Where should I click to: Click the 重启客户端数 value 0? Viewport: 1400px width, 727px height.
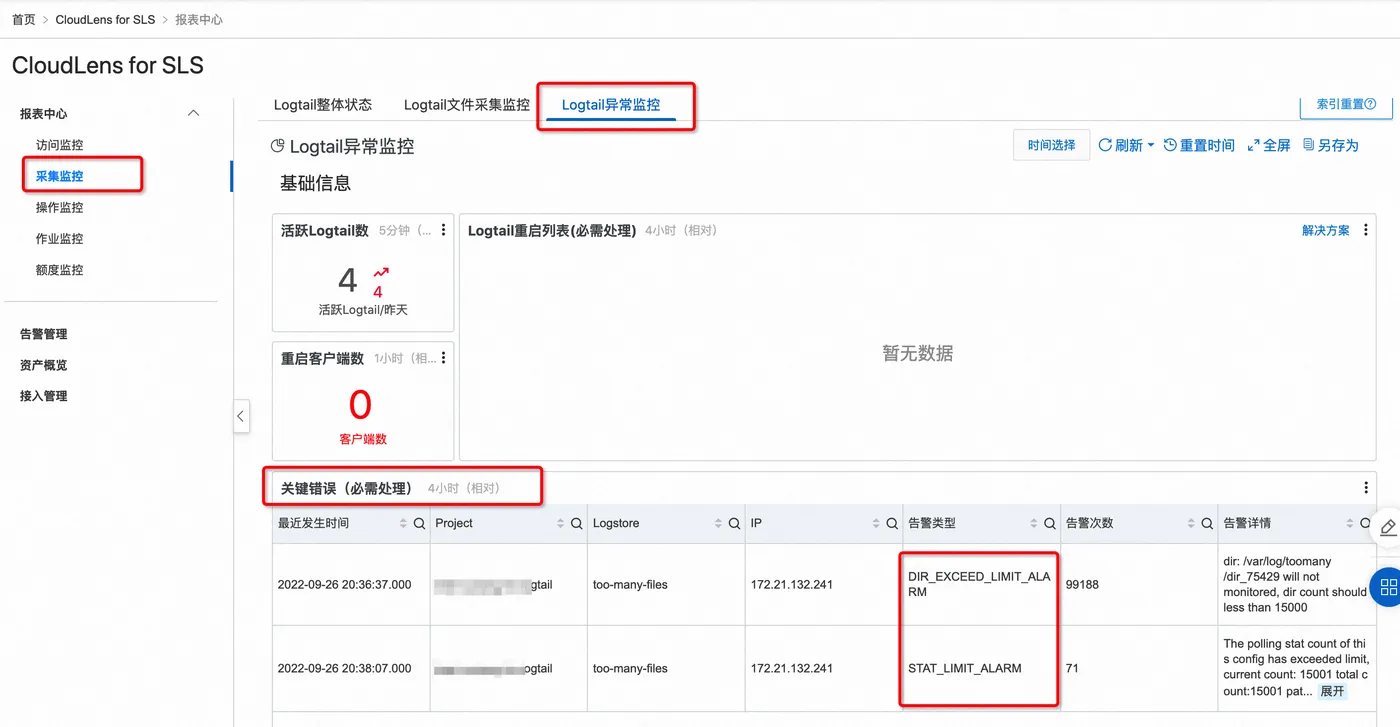tap(360, 405)
